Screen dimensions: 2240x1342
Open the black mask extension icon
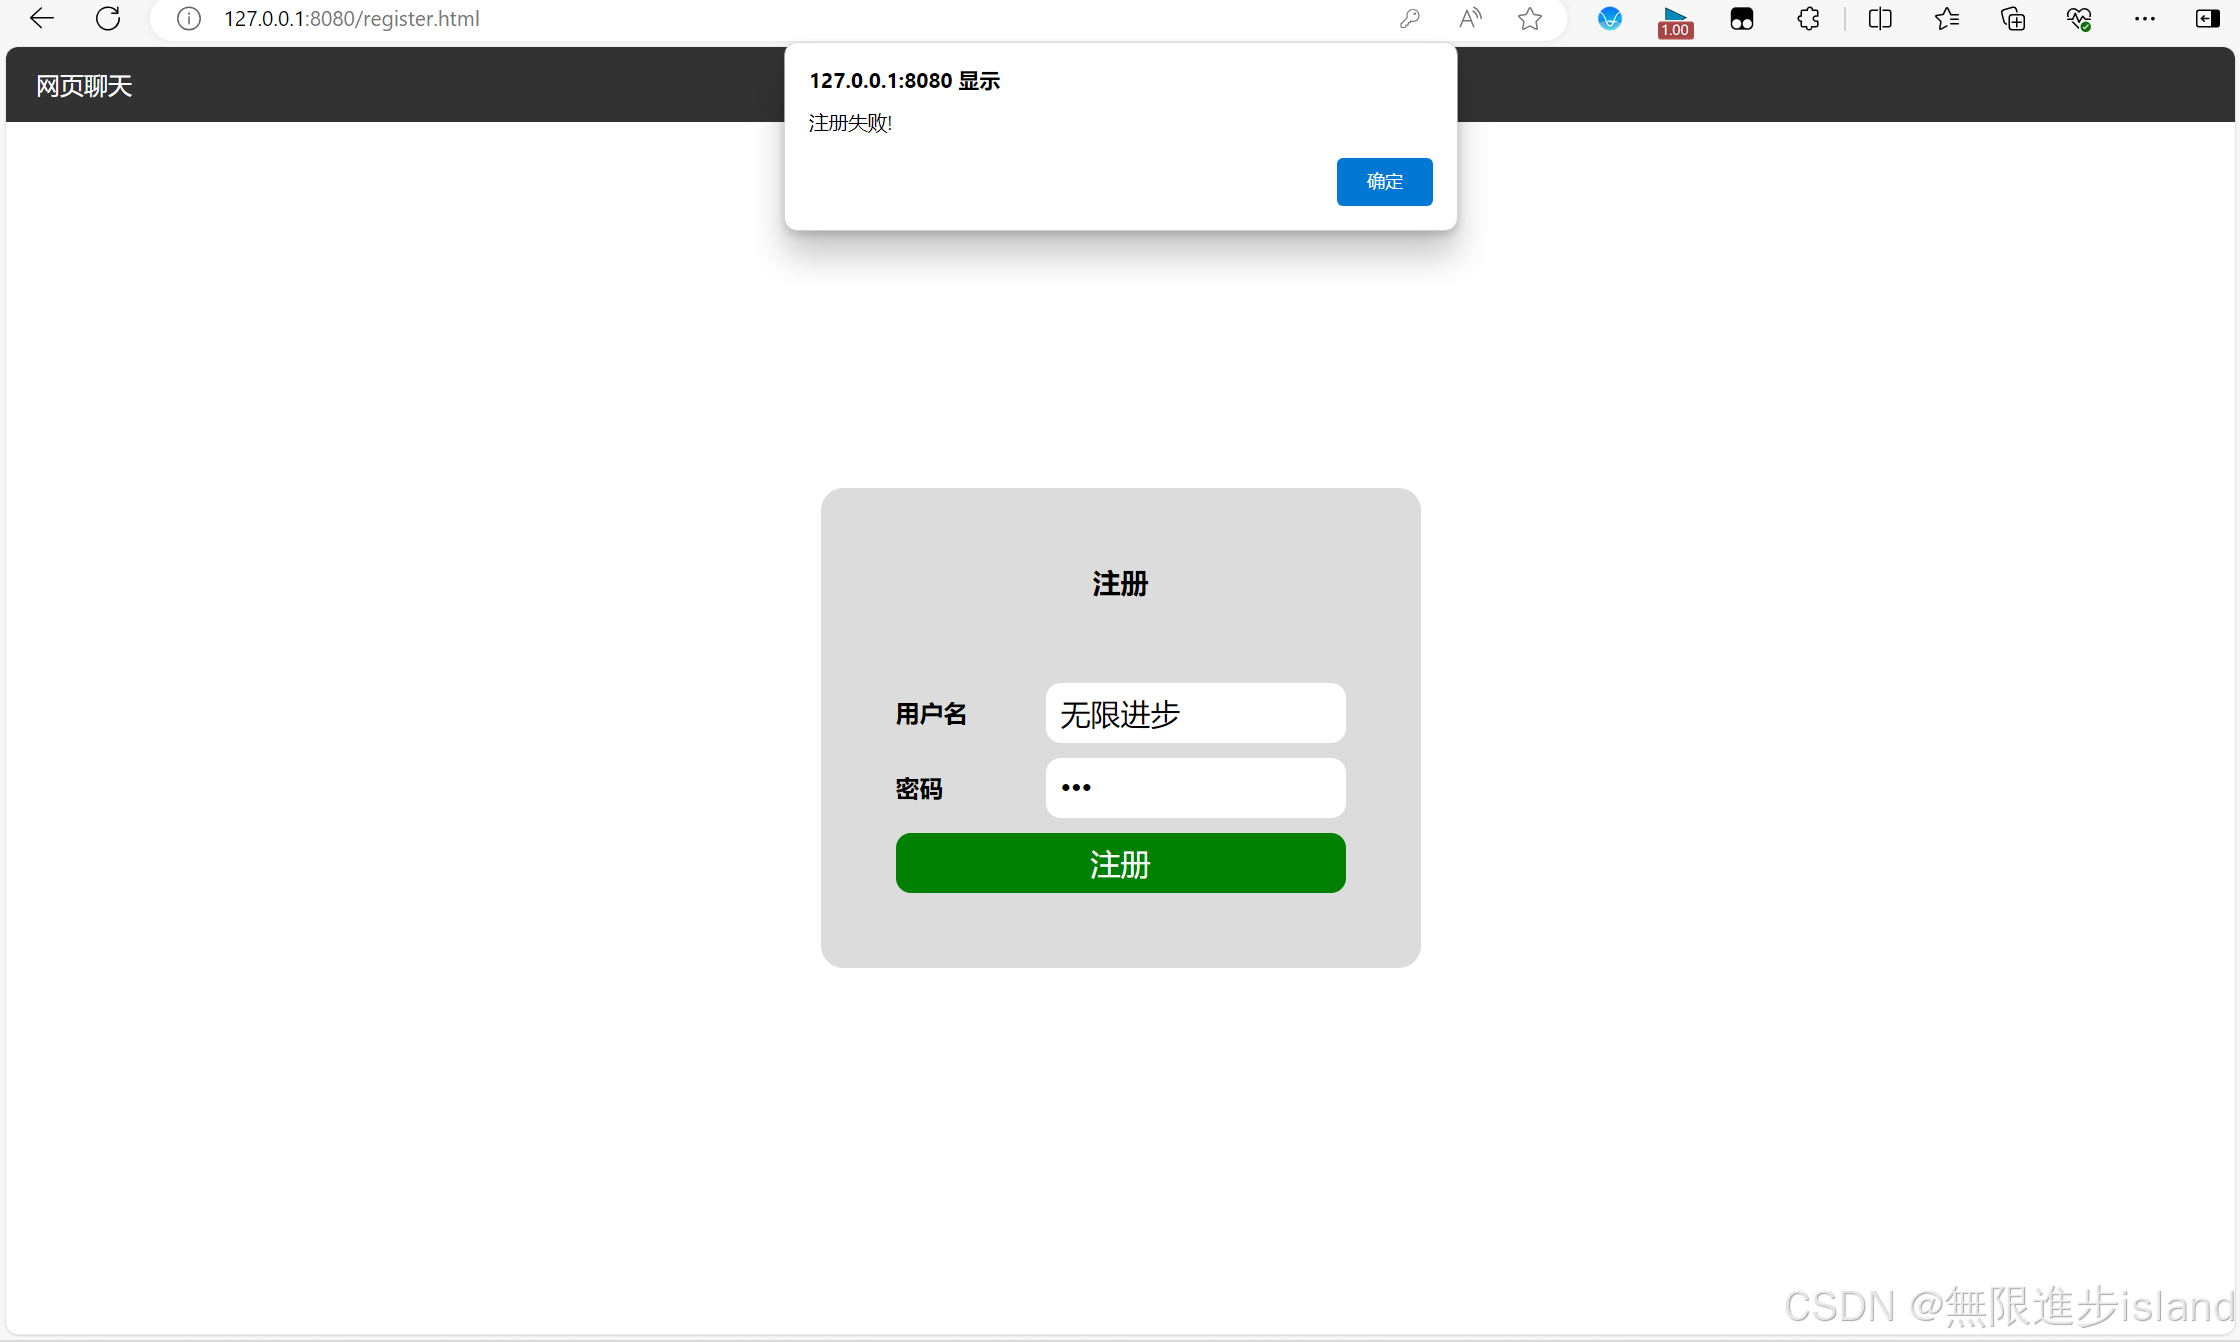point(1742,18)
